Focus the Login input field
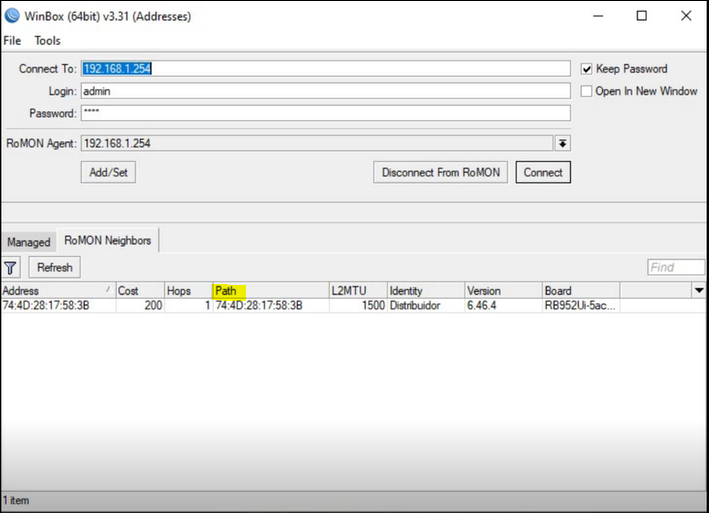 (x=326, y=91)
